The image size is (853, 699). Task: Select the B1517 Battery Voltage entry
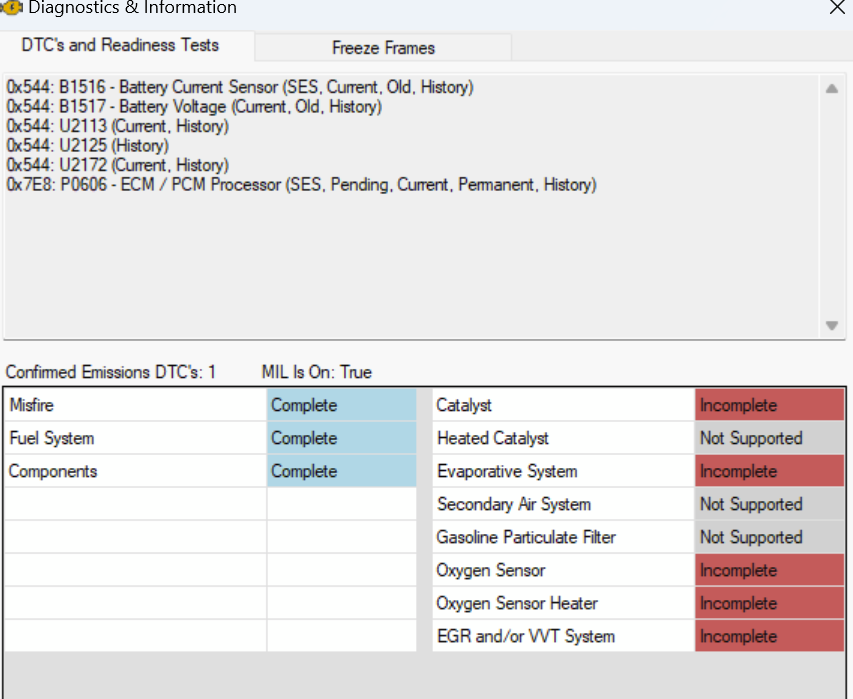[x=194, y=107]
